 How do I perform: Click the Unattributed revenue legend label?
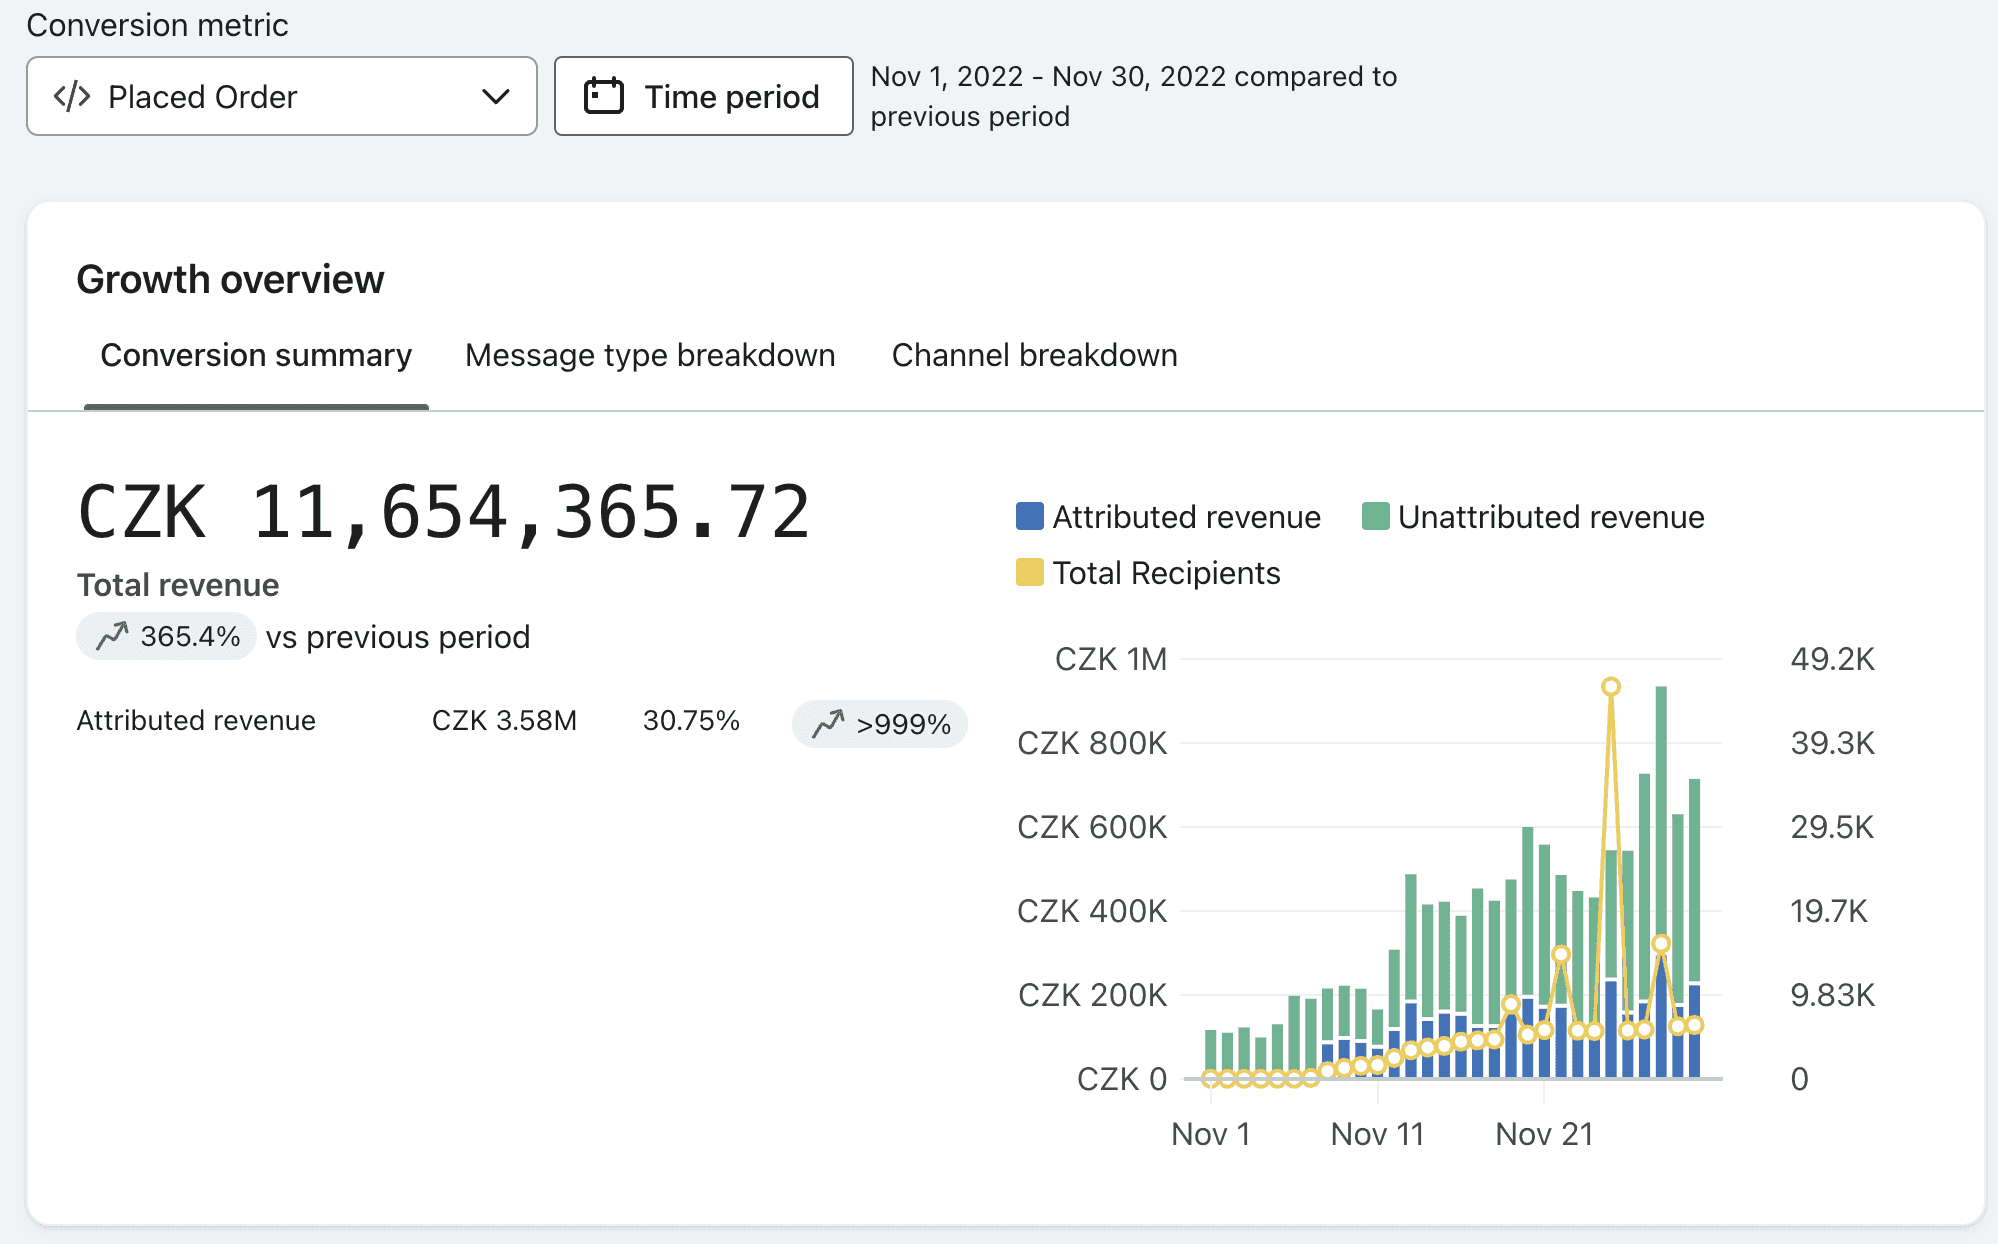[1551, 517]
